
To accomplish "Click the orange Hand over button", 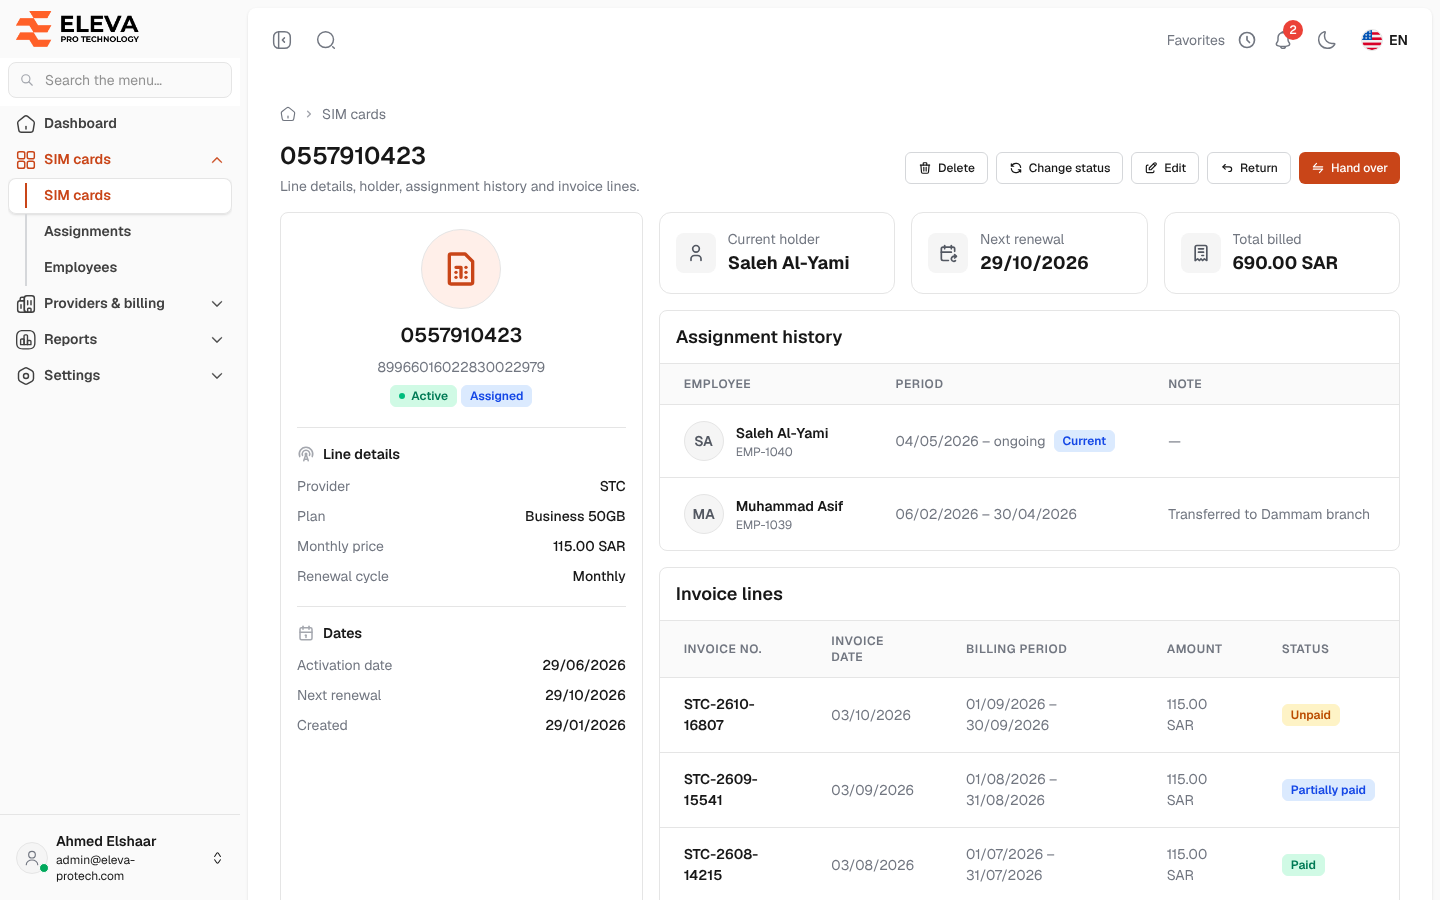I will [x=1349, y=168].
